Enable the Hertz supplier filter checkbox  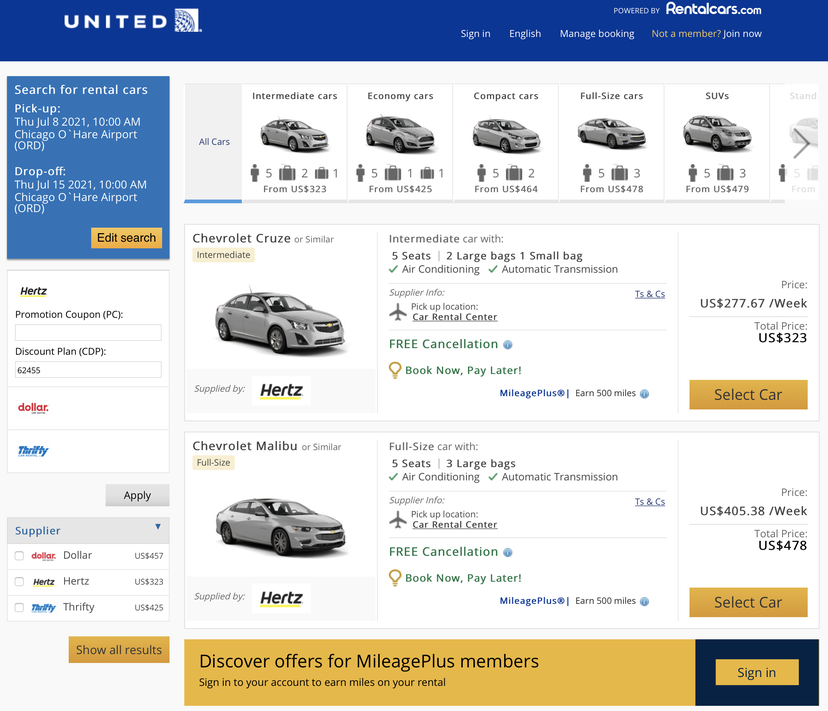click(20, 581)
